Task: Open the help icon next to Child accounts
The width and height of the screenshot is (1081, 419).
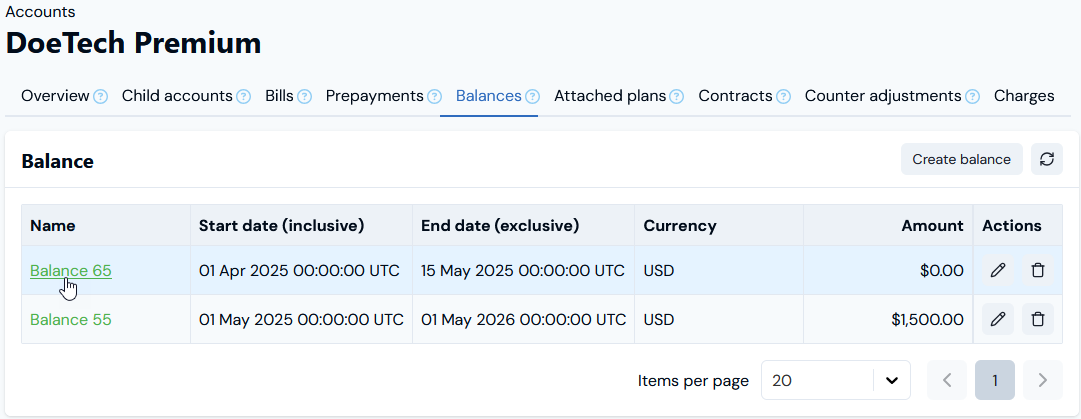Action: 243,96
